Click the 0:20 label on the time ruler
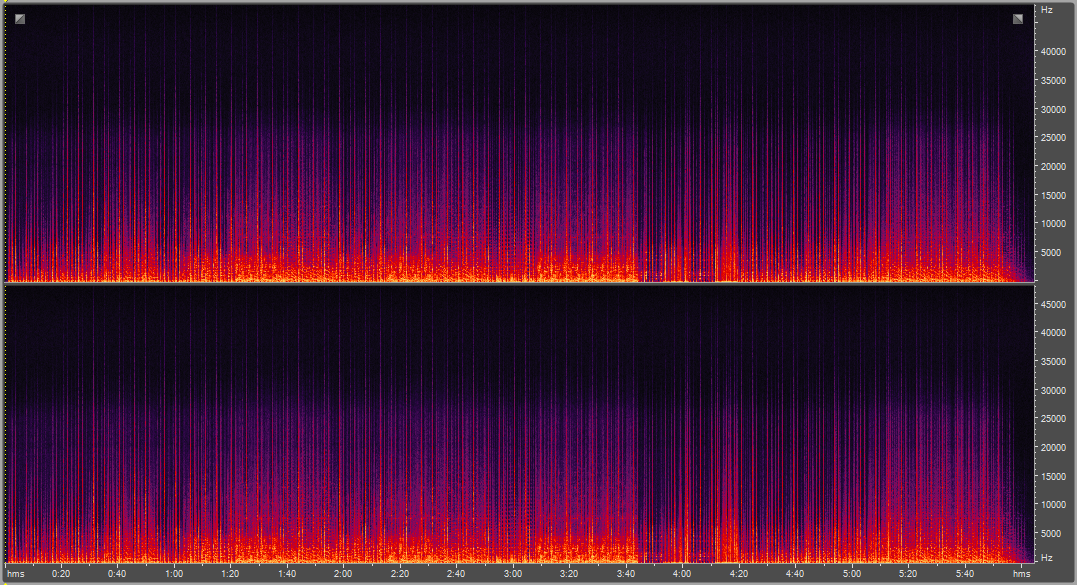 pyautogui.click(x=61, y=574)
